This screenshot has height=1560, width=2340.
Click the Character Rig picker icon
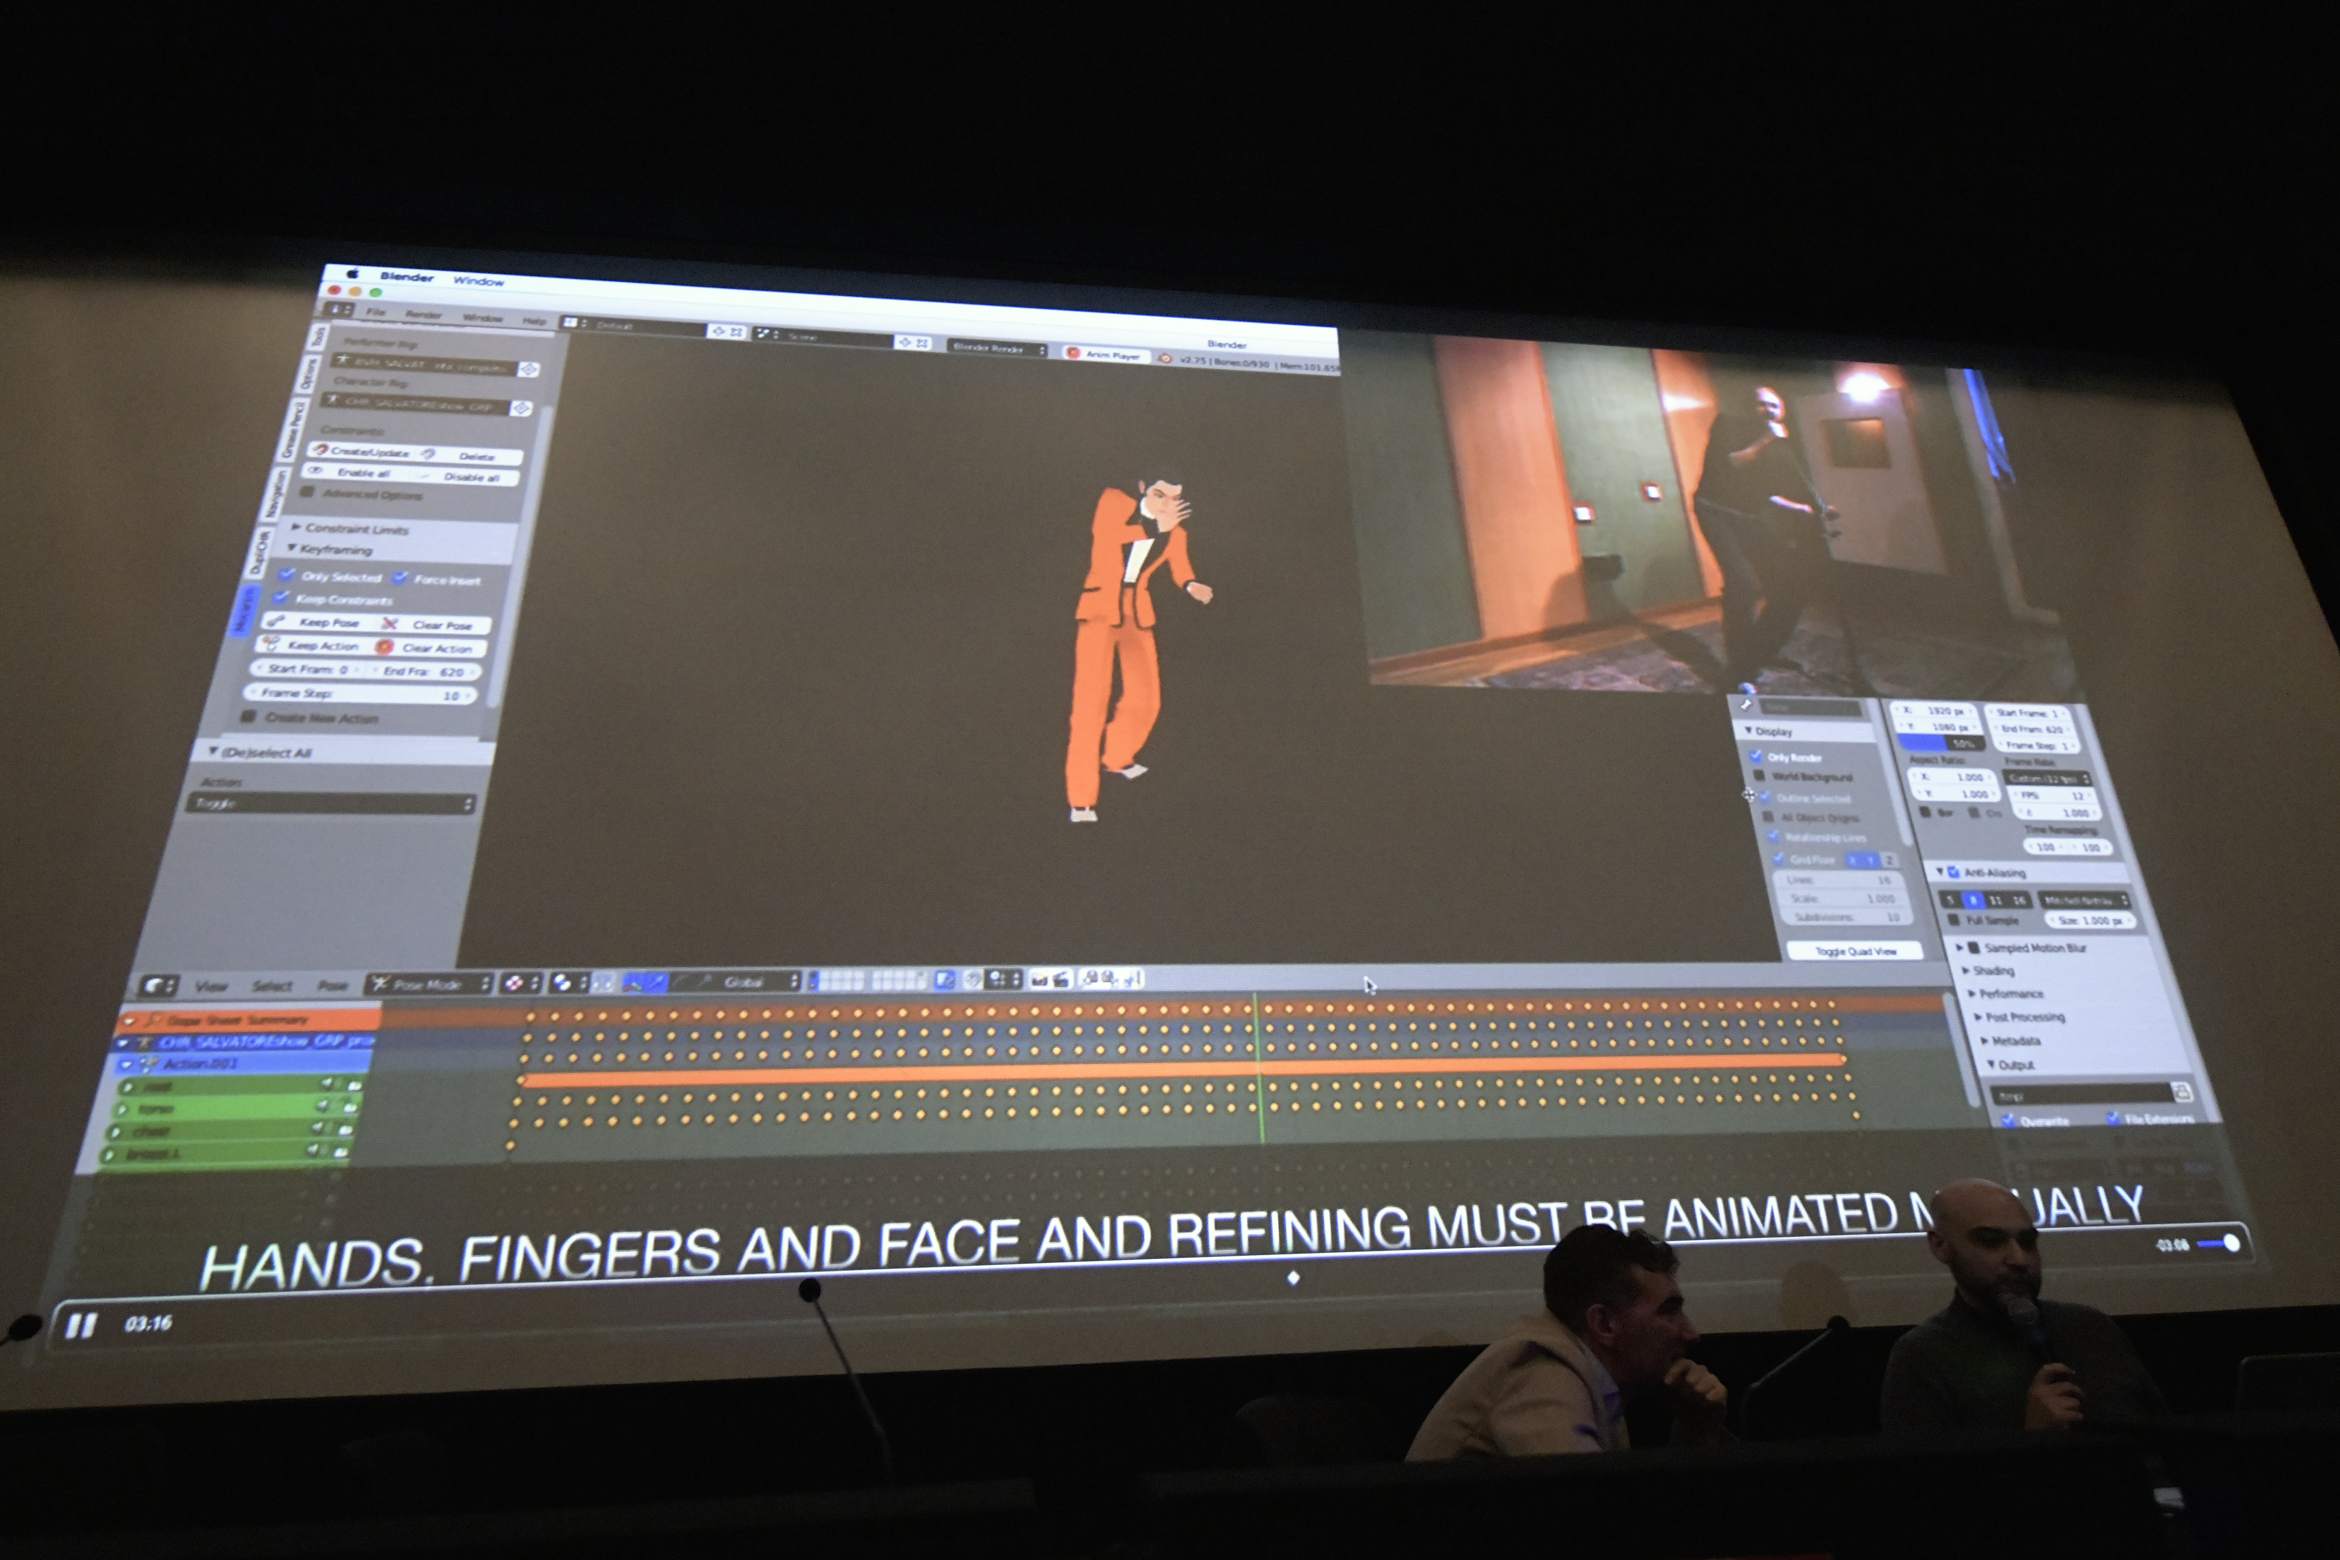point(521,408)
